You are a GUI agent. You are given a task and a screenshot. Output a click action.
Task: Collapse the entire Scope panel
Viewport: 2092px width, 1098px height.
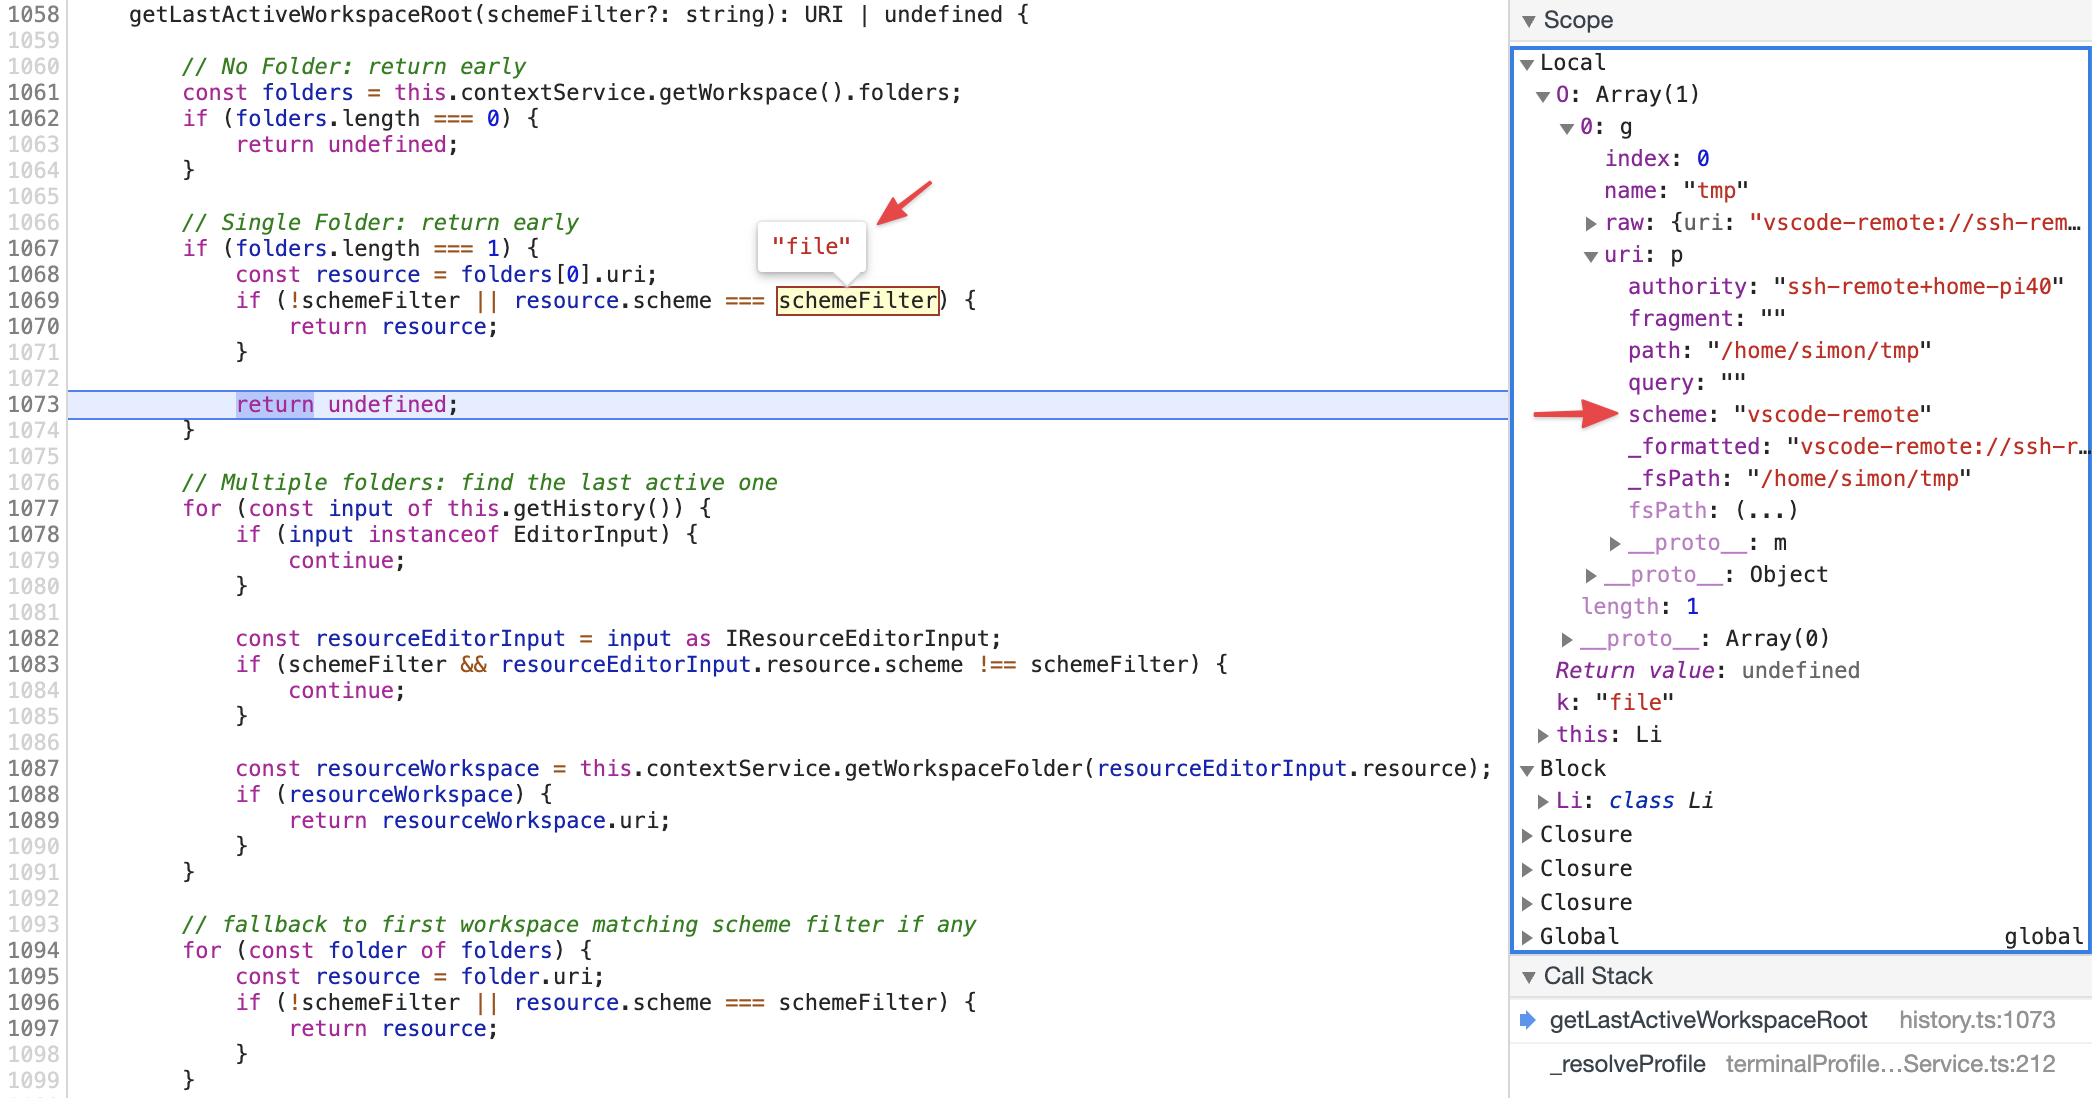[x=1527, y=19]
